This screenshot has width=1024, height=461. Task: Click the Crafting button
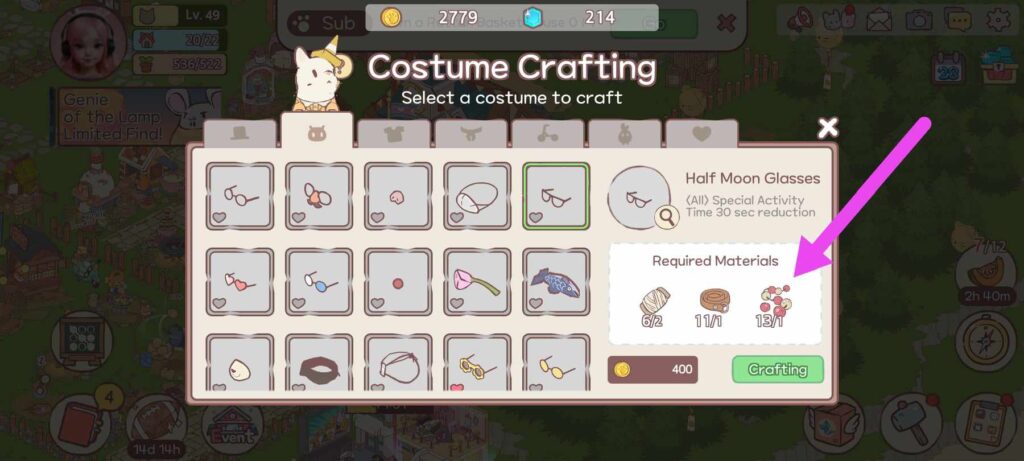(x=777, y=370)
